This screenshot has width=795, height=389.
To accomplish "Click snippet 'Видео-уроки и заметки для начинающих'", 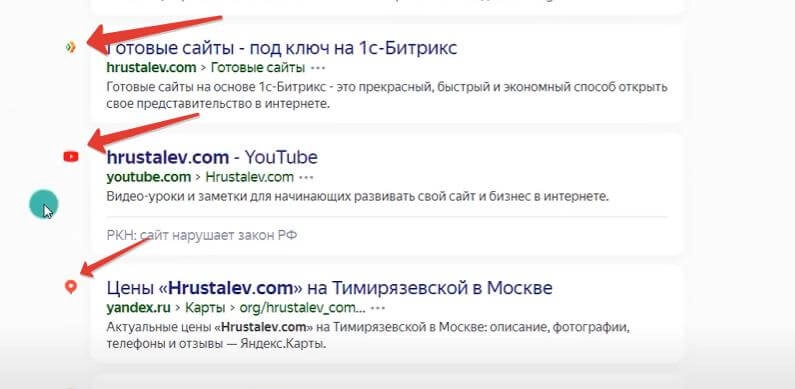I will click(357, 196).
